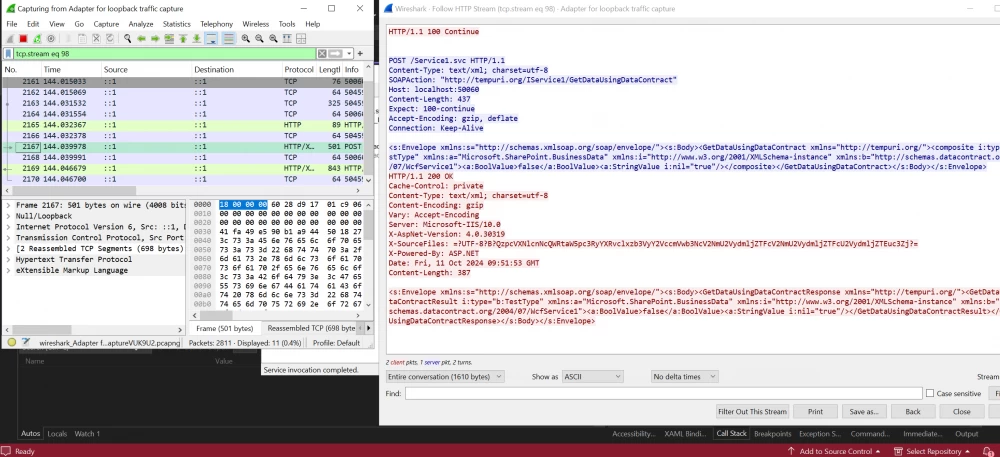The height and width of the screenshot is (457, 1000).
Task: Jump to the first packet icon
Action: pyautogui.click(x=183, y=39)
